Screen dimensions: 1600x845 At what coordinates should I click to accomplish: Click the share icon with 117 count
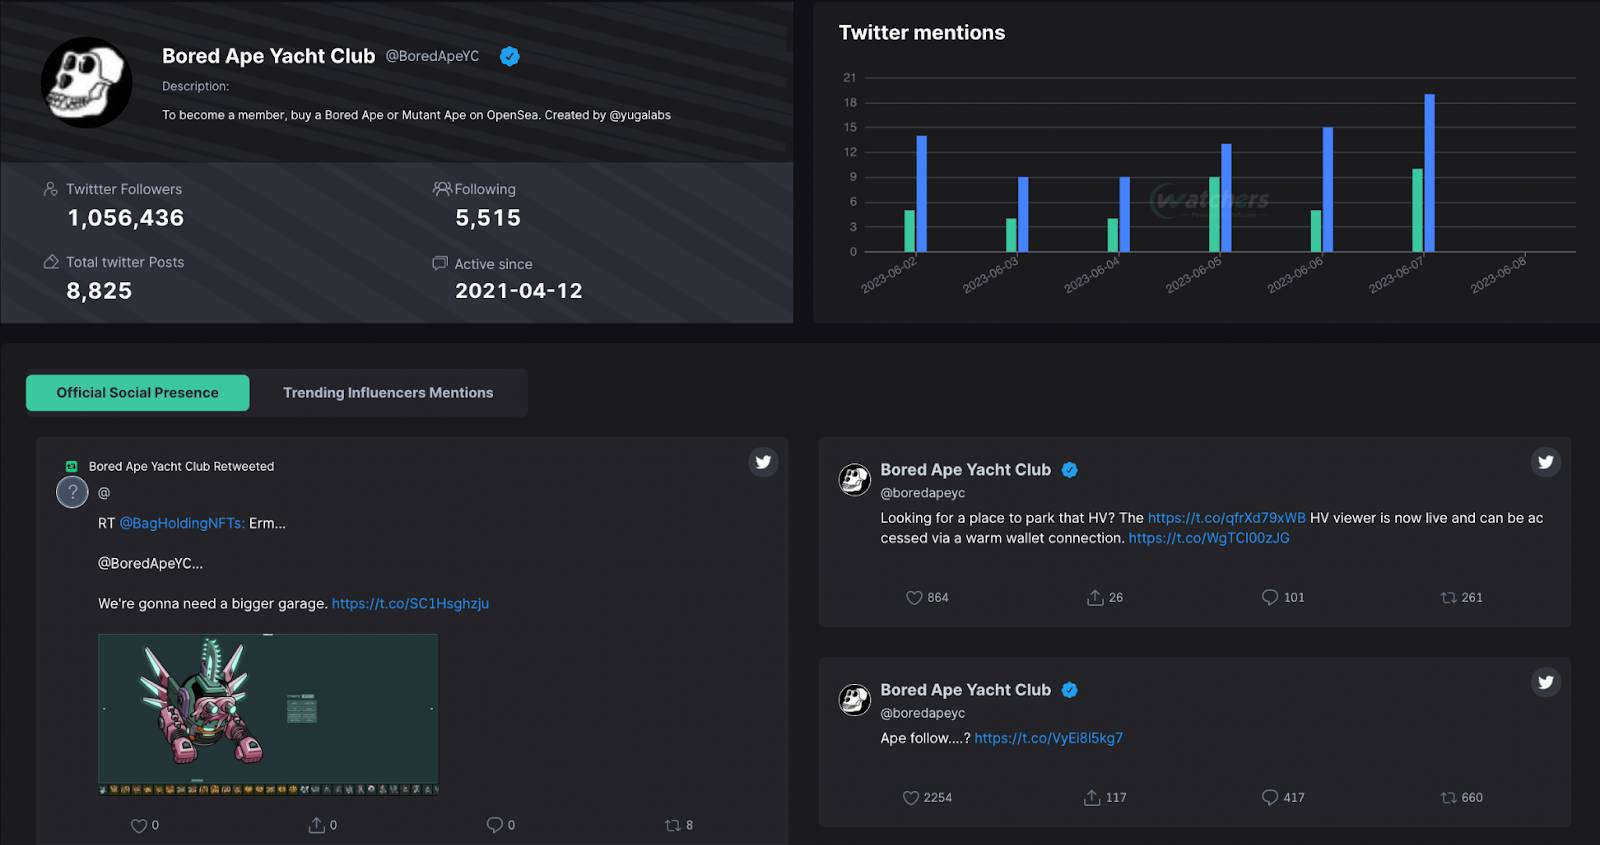(x=1092, y=797)
